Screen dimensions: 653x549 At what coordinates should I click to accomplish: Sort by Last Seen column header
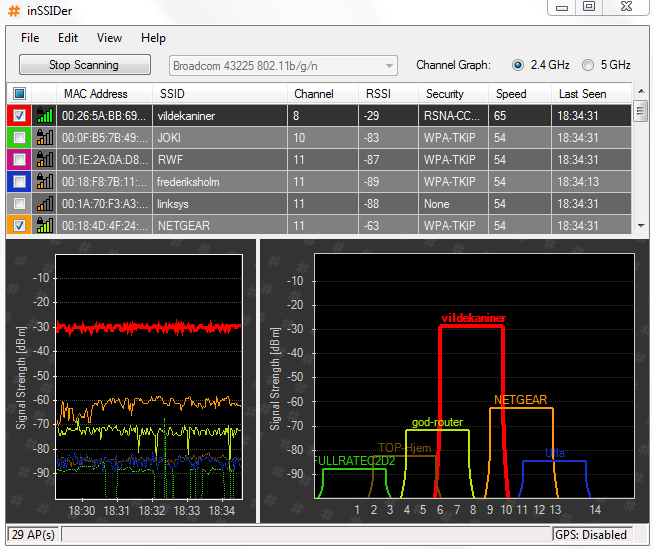[591, 94]
